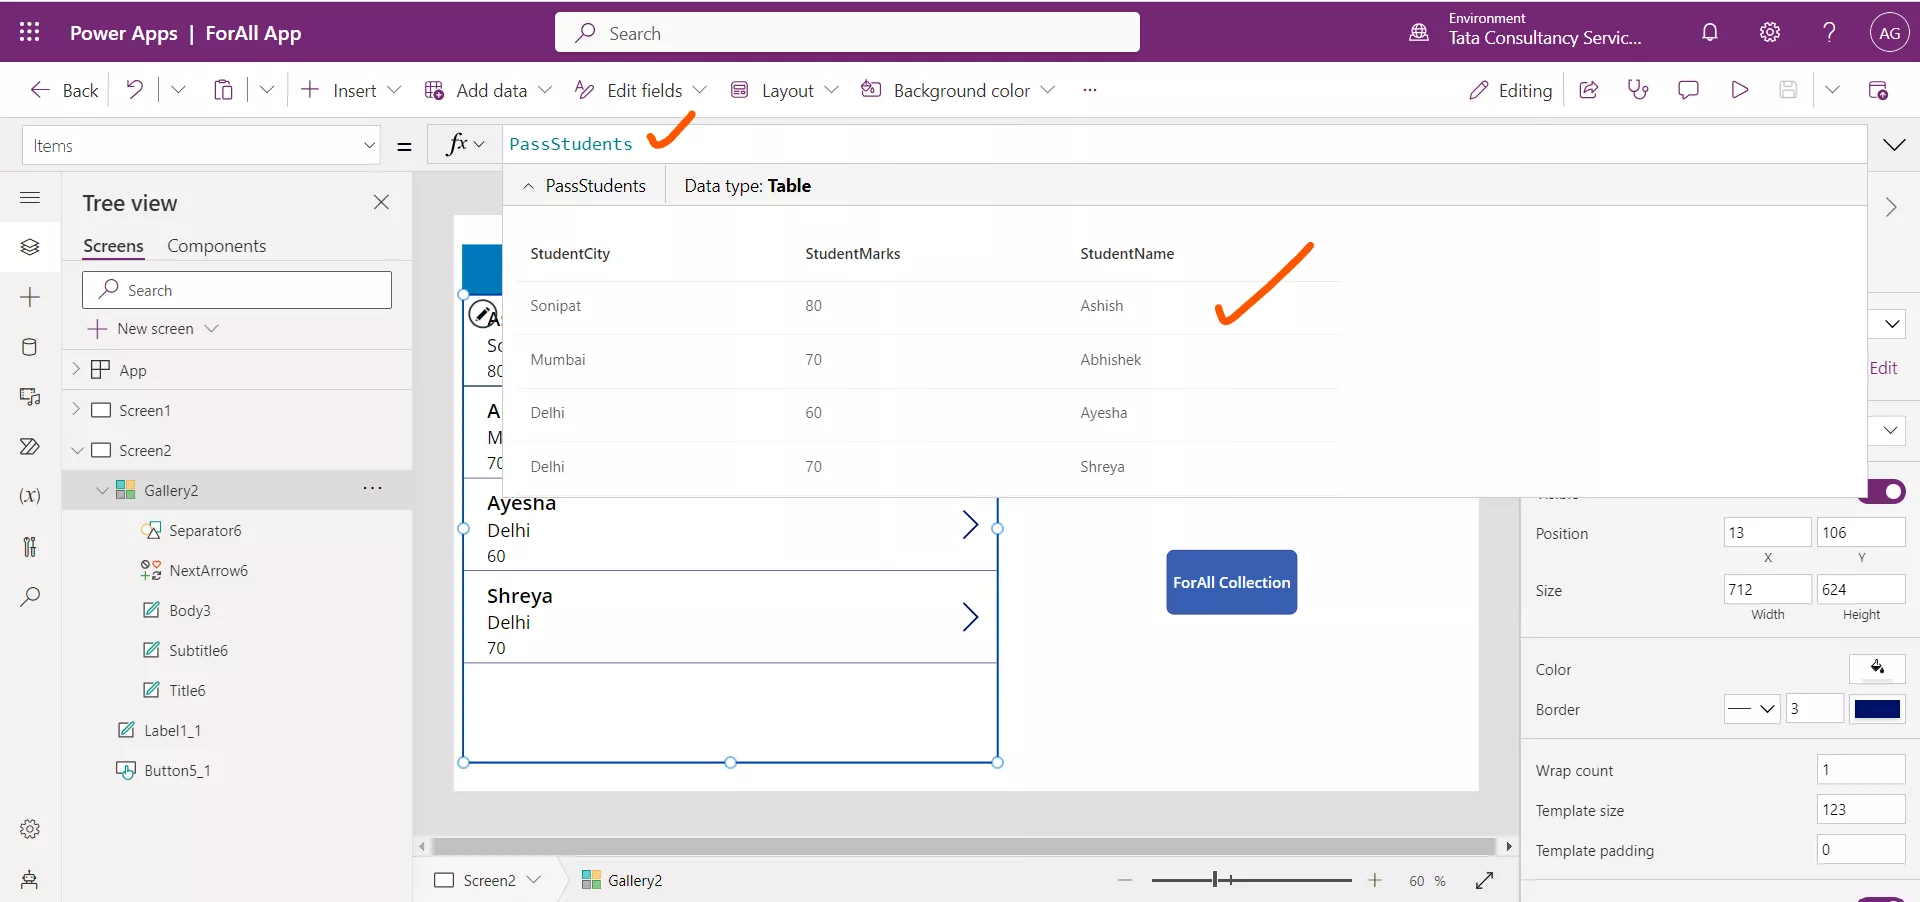The width and height of the screenshot is (1920, 902).
Task: Open the Variables (x) icon
Action: (x=30, y=496)
